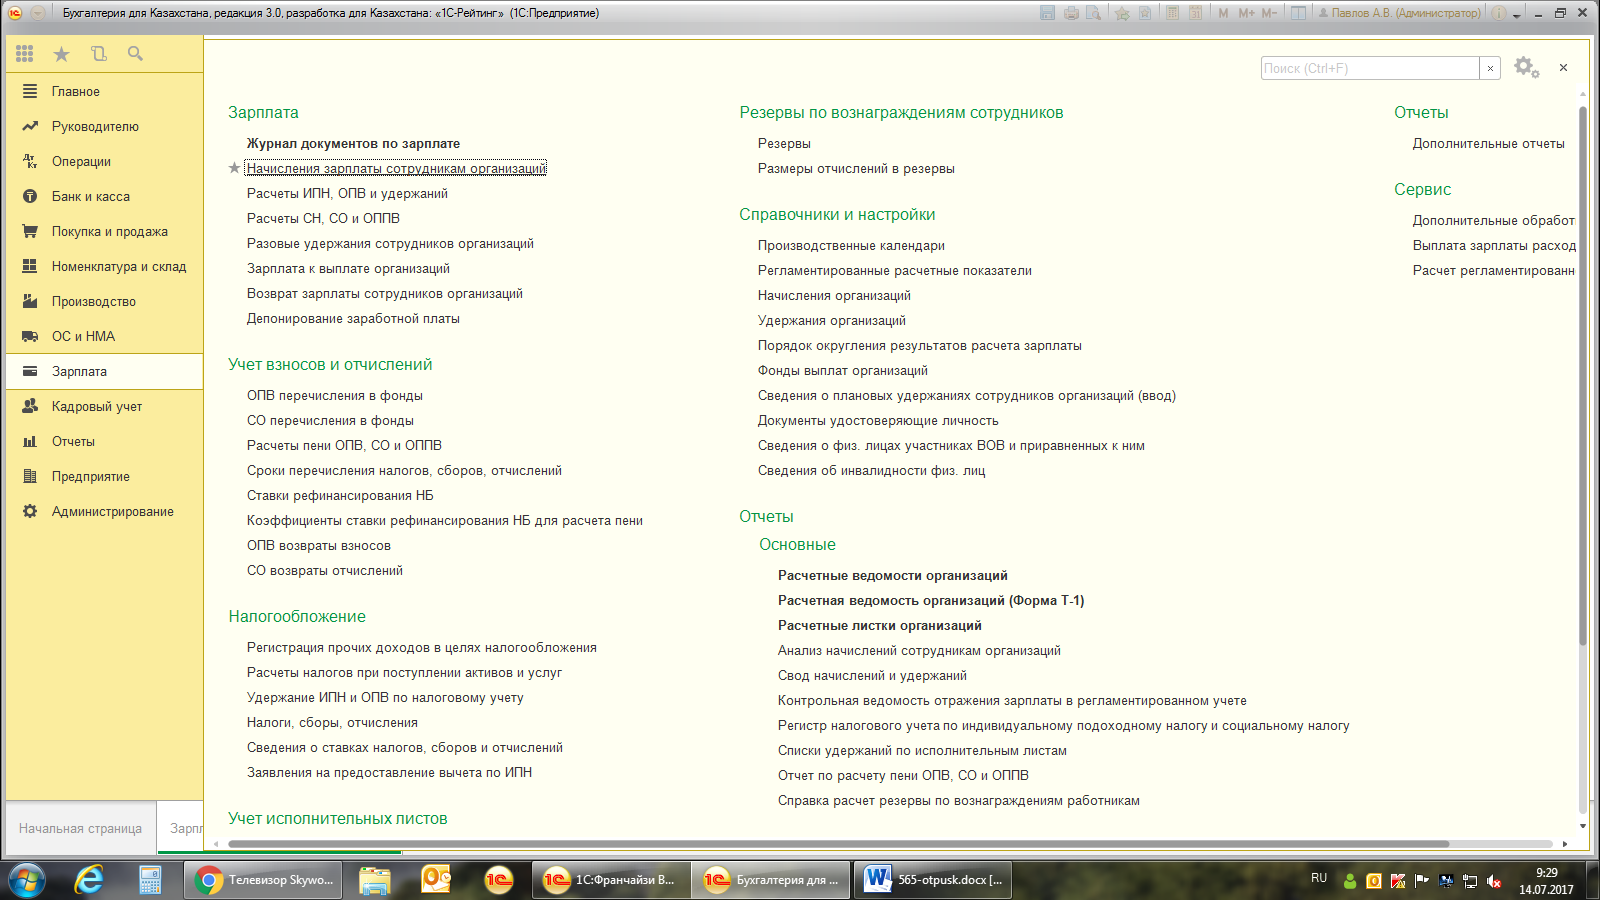Open the Предприятие section

pos(104,476)
